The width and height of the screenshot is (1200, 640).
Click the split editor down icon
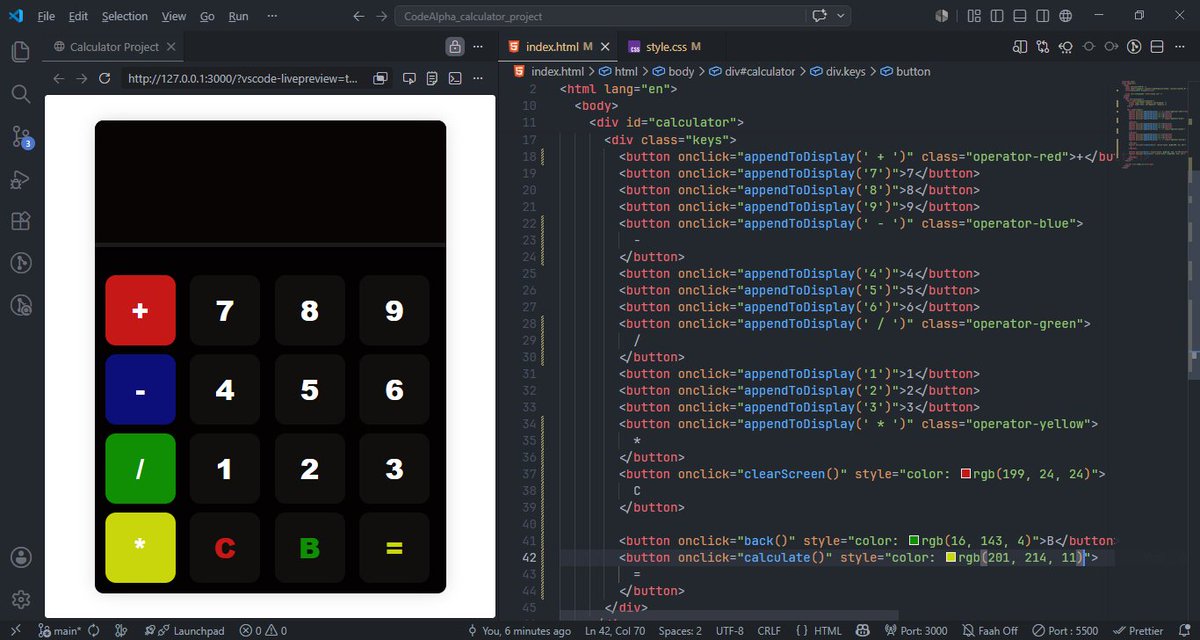tap(1157, 47)
